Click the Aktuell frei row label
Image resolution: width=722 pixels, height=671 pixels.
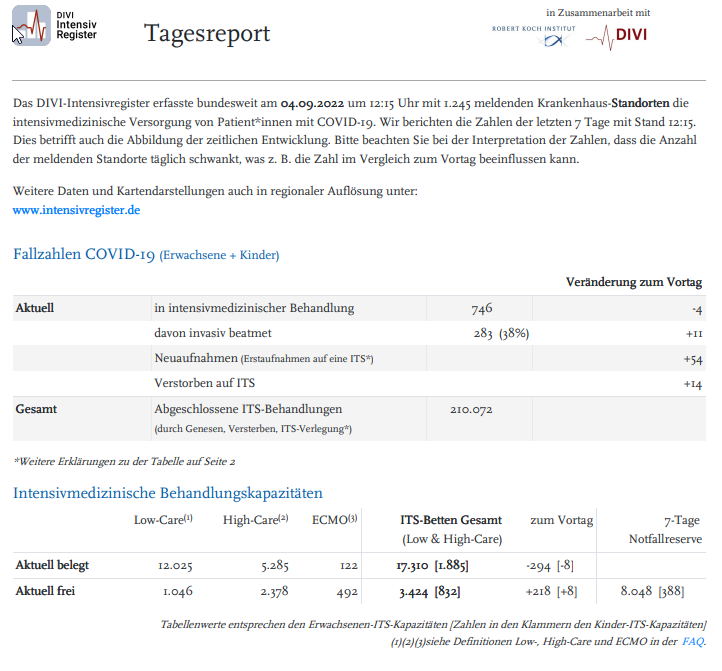(45, 591)
